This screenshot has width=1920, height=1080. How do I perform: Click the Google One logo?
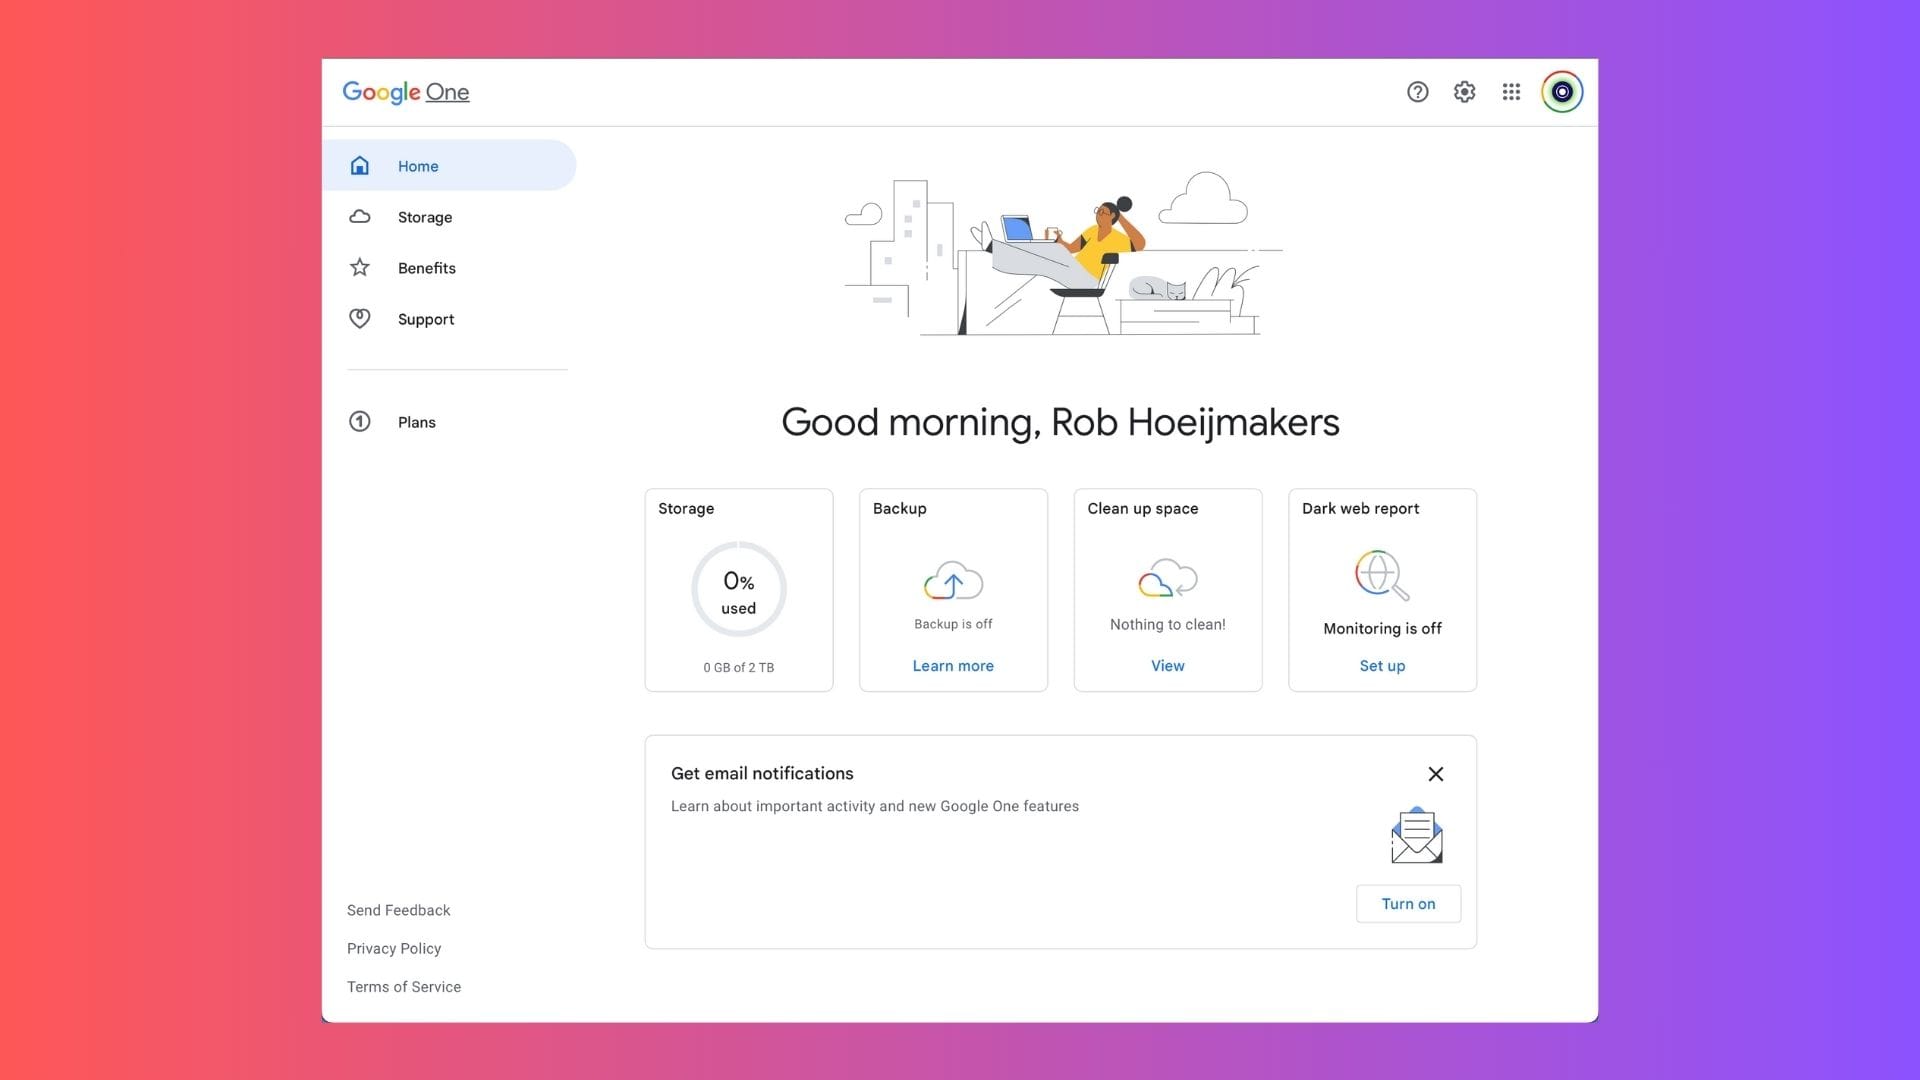(x=405, y=92)
